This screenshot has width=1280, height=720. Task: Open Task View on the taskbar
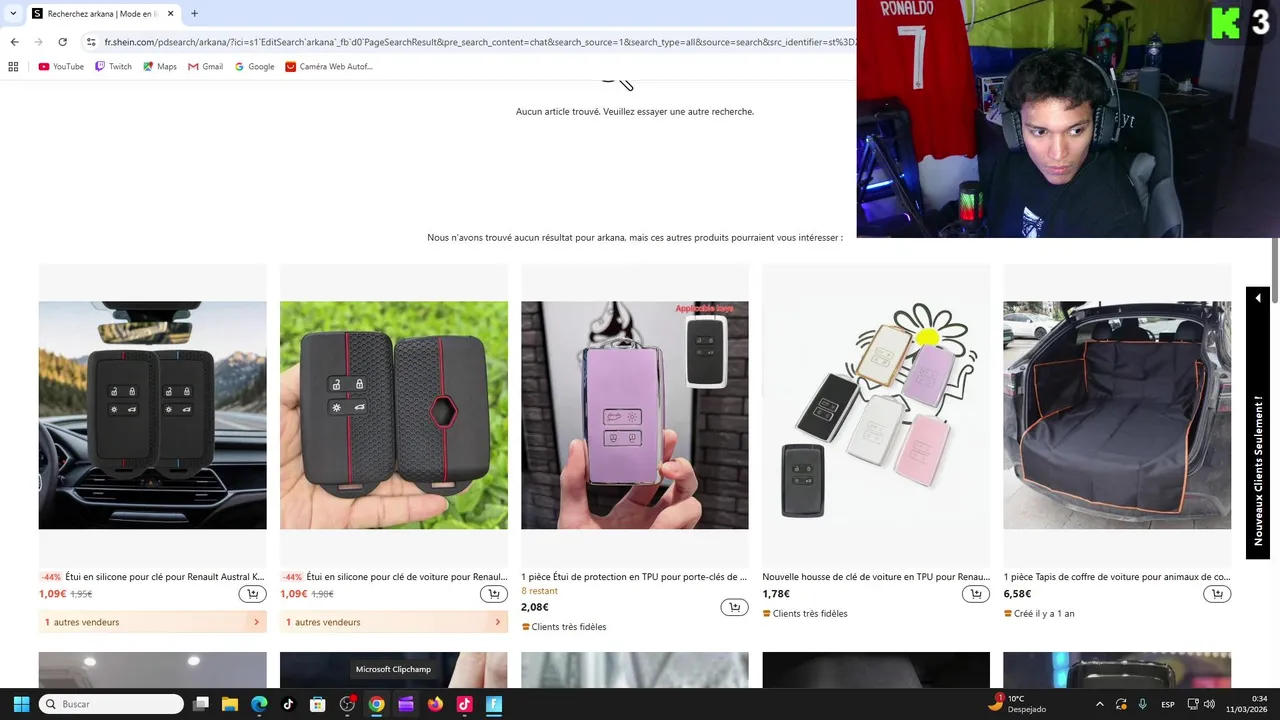[201, 704]
